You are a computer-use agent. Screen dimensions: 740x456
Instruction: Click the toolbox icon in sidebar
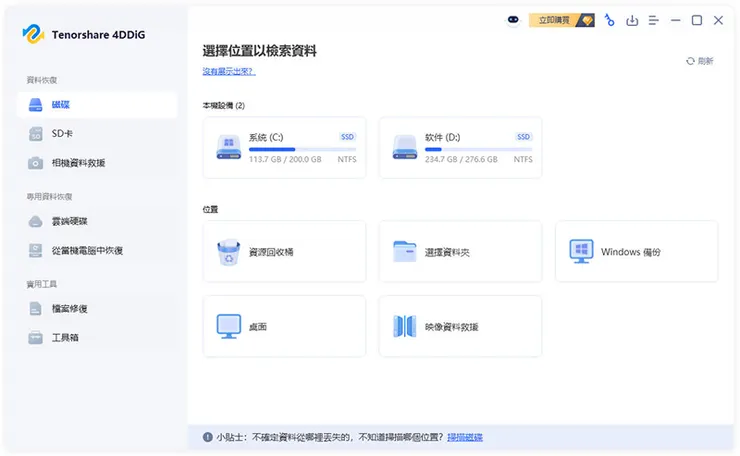click(35, 338)
